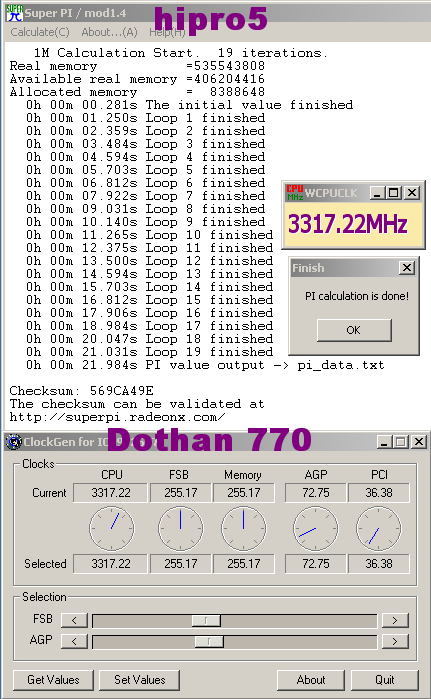
Task: Click the FSB slider thumb
Action: (x=206, y=621)
